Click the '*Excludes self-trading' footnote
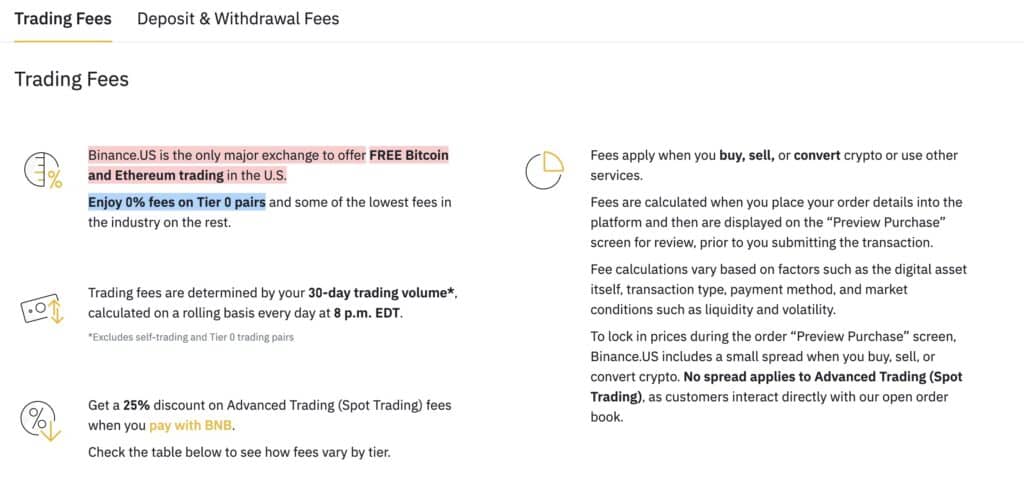 click(190, 337)
